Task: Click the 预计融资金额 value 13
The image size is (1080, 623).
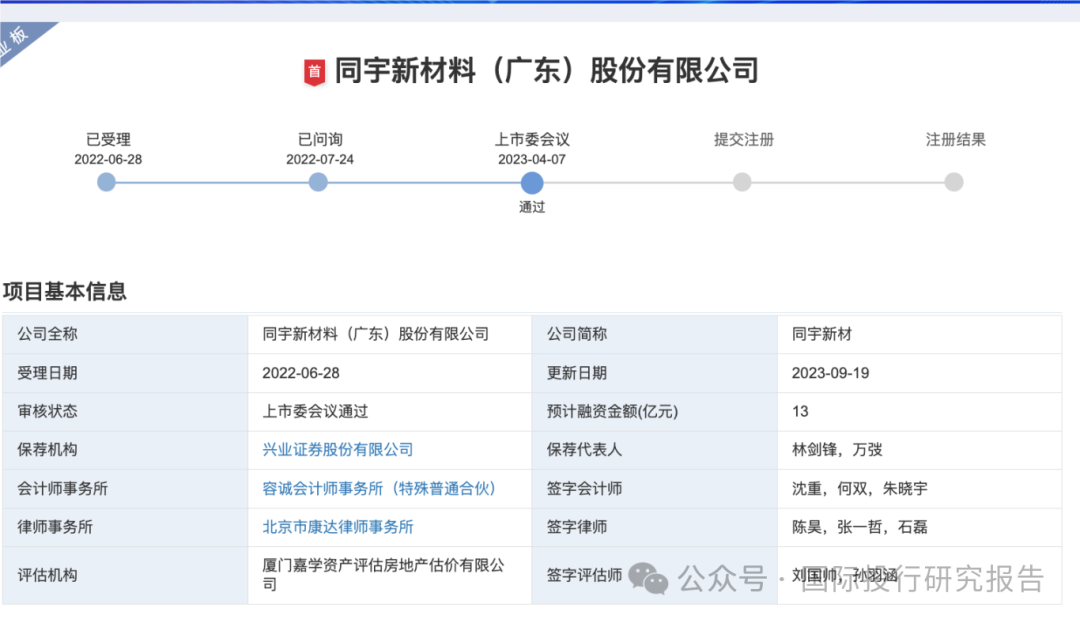Action: coord(800,412)
